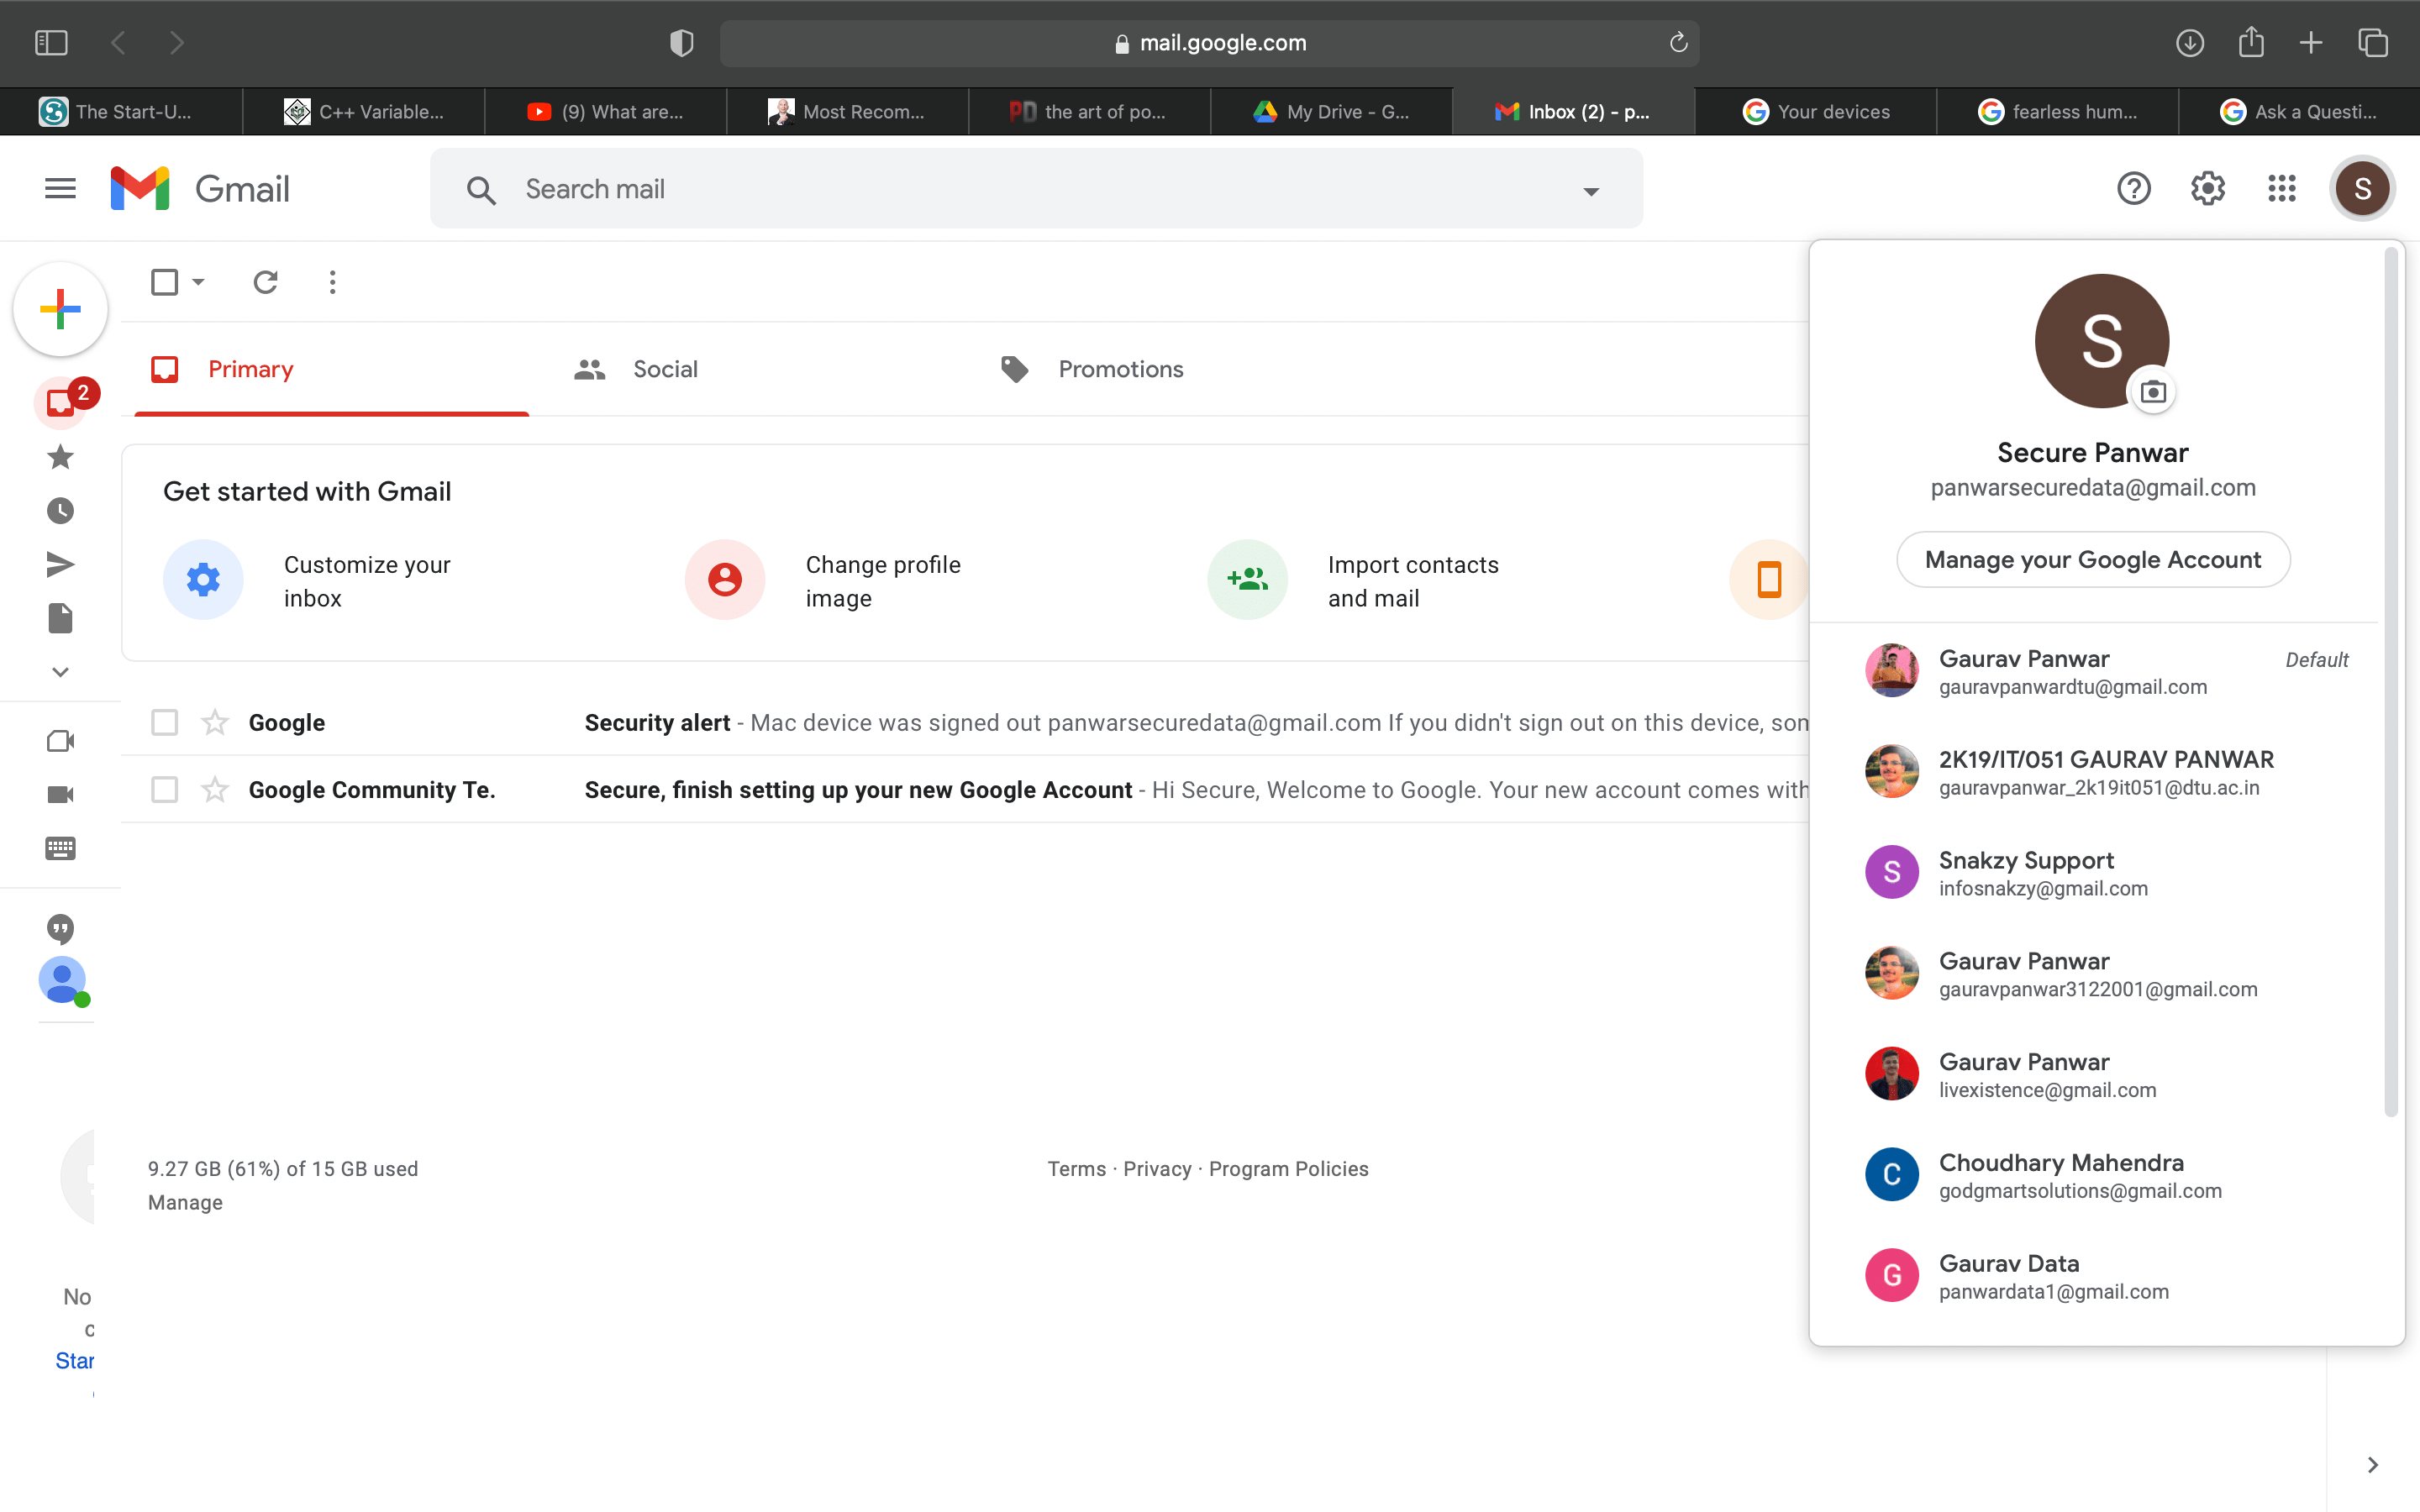2420x1512 pixels.
Task: Open the Program Policies link
Action: coord(1288,1168)
